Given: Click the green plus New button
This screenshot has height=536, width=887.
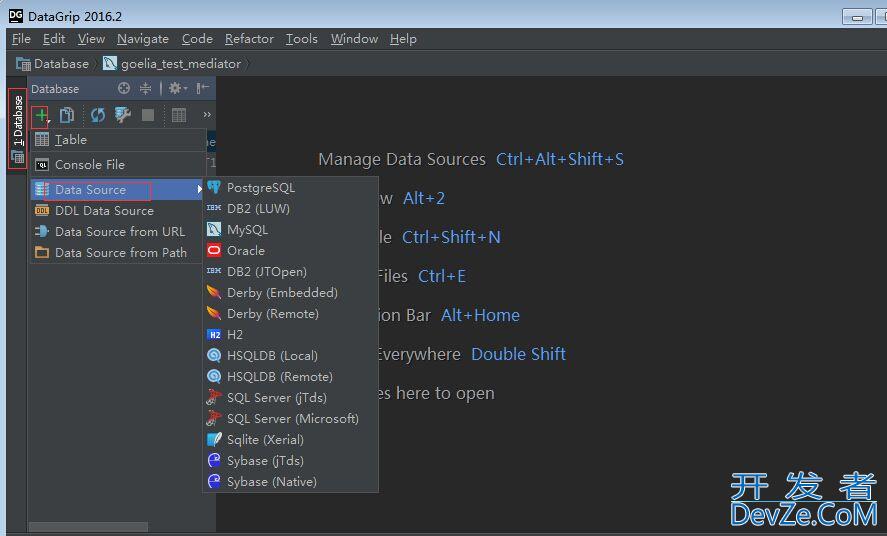Looking at the screenshot, I should (41, 115).
